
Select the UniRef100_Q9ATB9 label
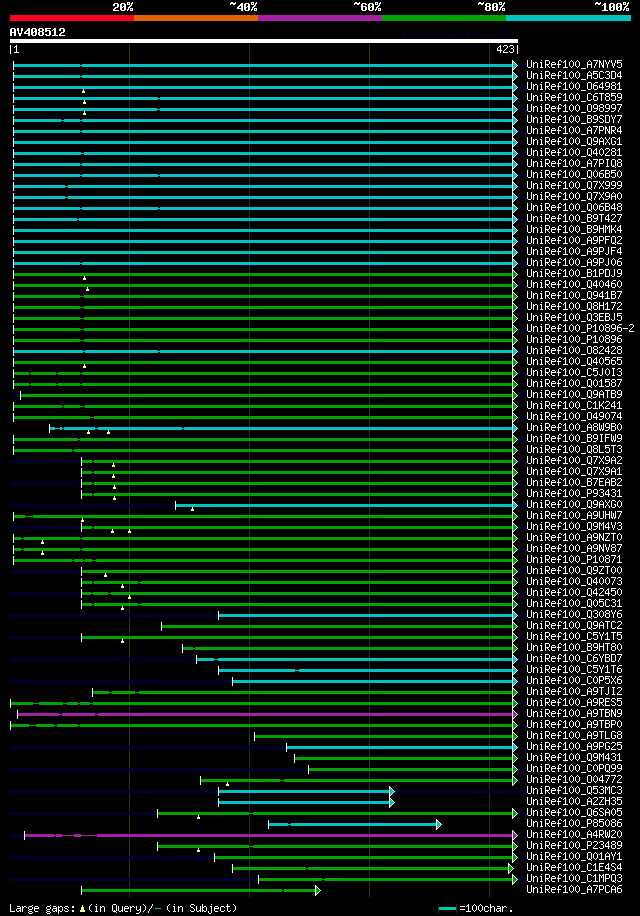click(x=574, y=394)
